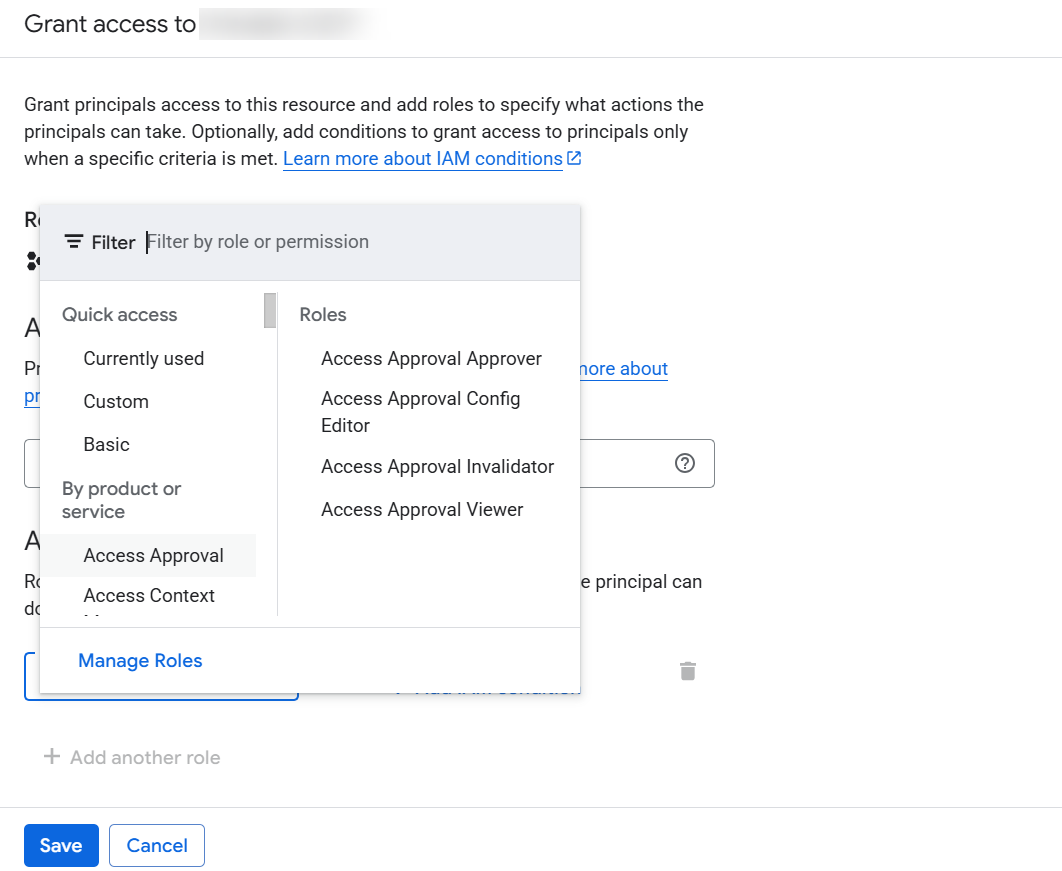
Task: Choose the Custom roles category
Action: (x=116, y=401)
